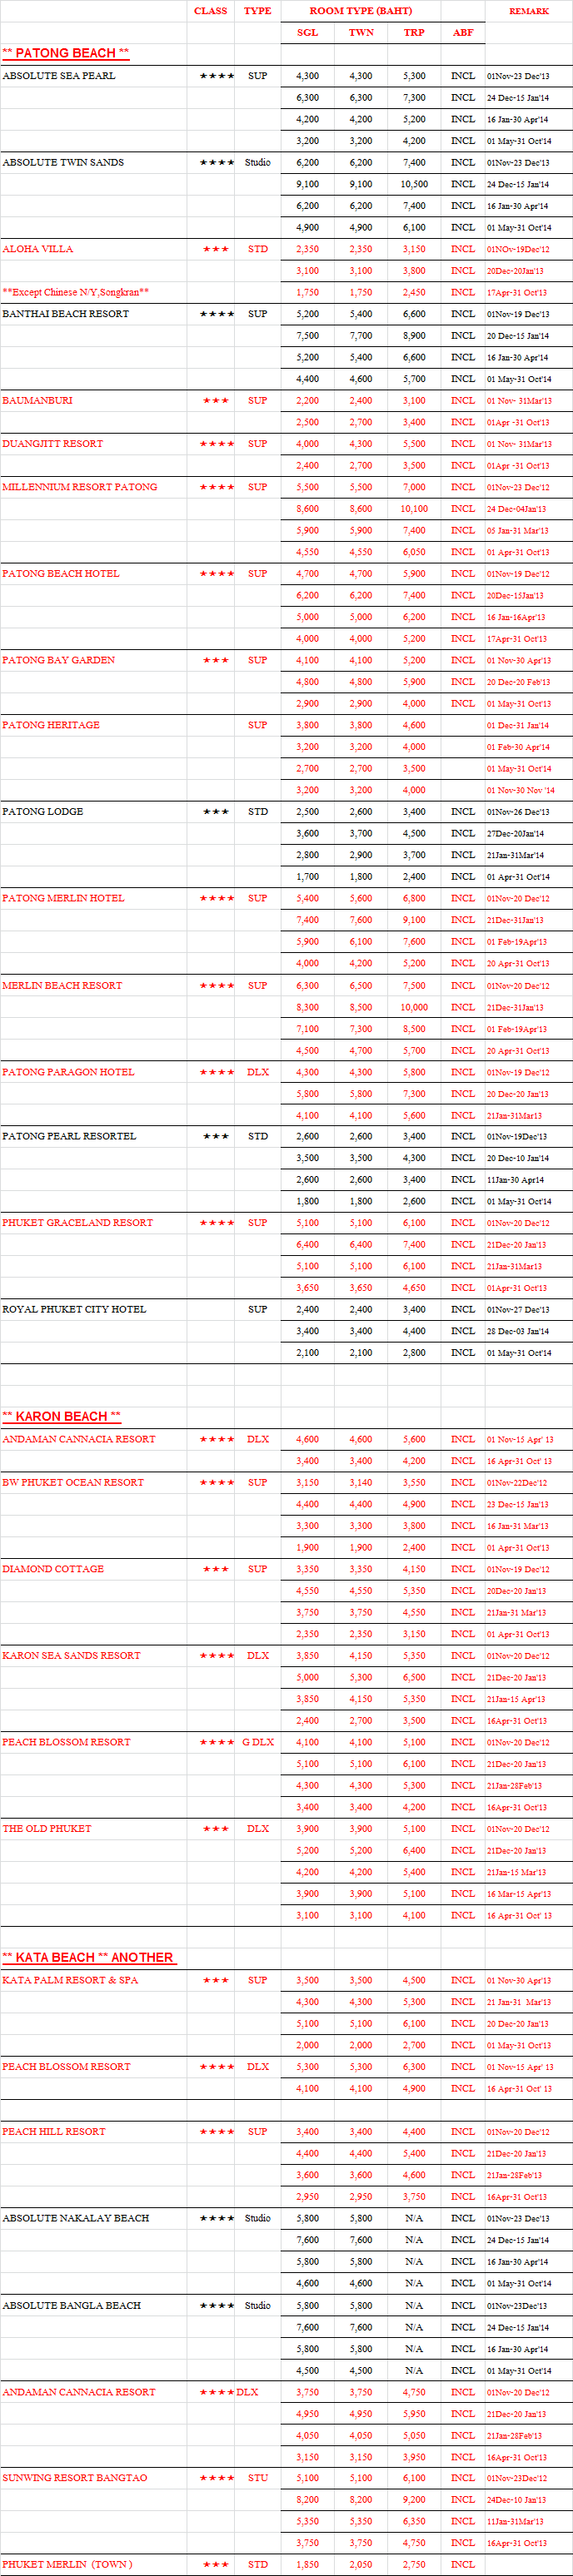Click the CLASS column header

point(210,11)
